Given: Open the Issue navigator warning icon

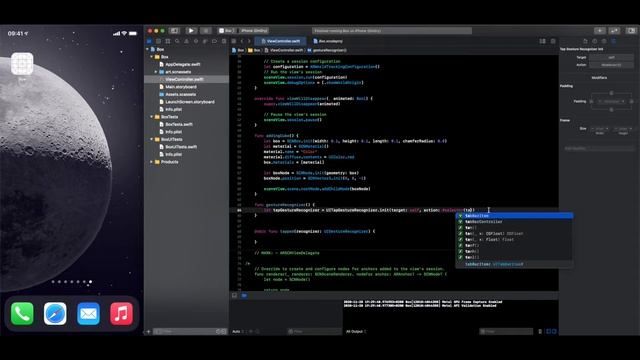Looking at the screenshot, I should click(187, 41).
